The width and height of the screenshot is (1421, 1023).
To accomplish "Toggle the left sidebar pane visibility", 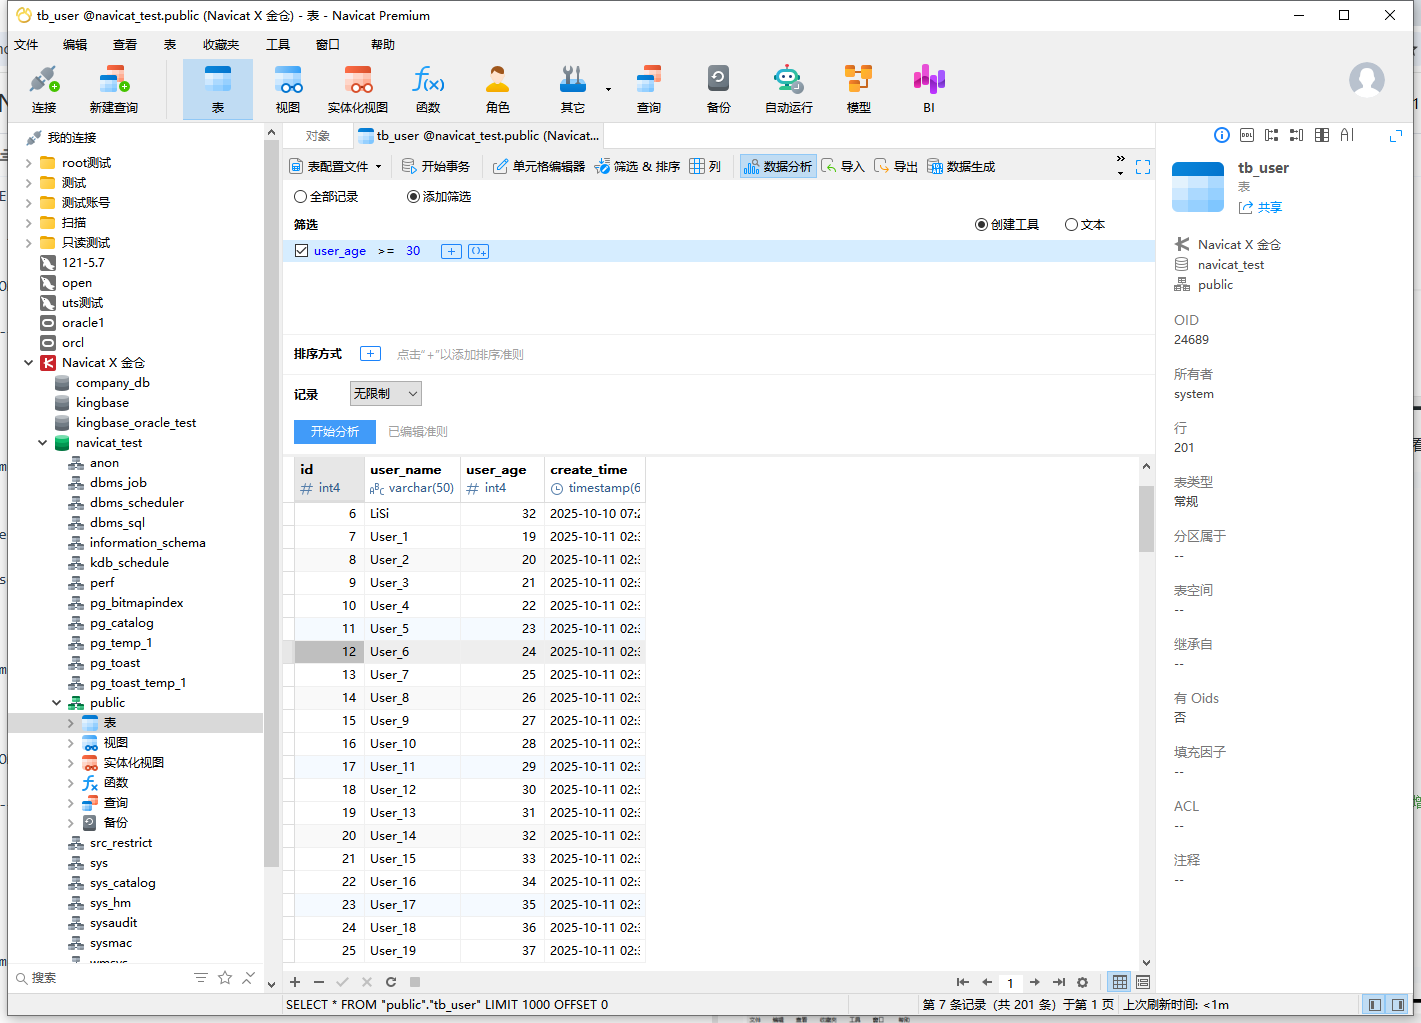I will coord(1375,1005).
